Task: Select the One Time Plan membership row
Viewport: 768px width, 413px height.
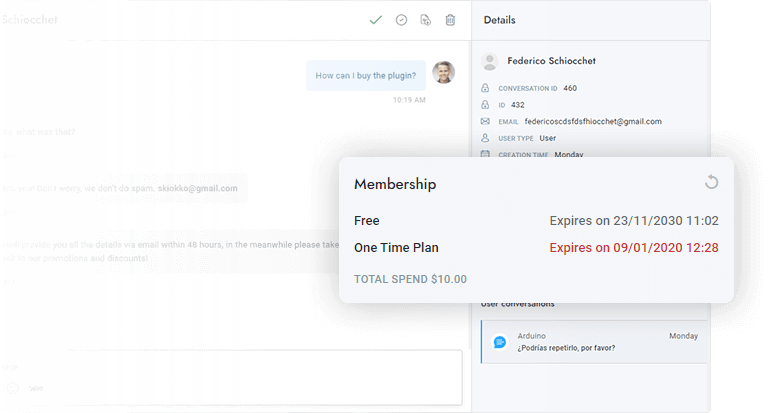Action: tap(536, 248)
